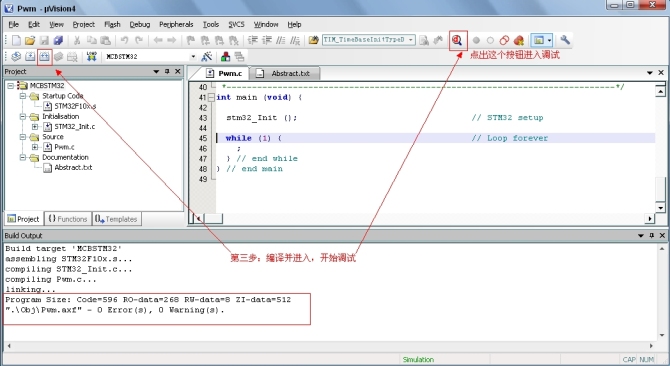
Task: Toggle a bookmark on the current line
Action: coord(191,40)
